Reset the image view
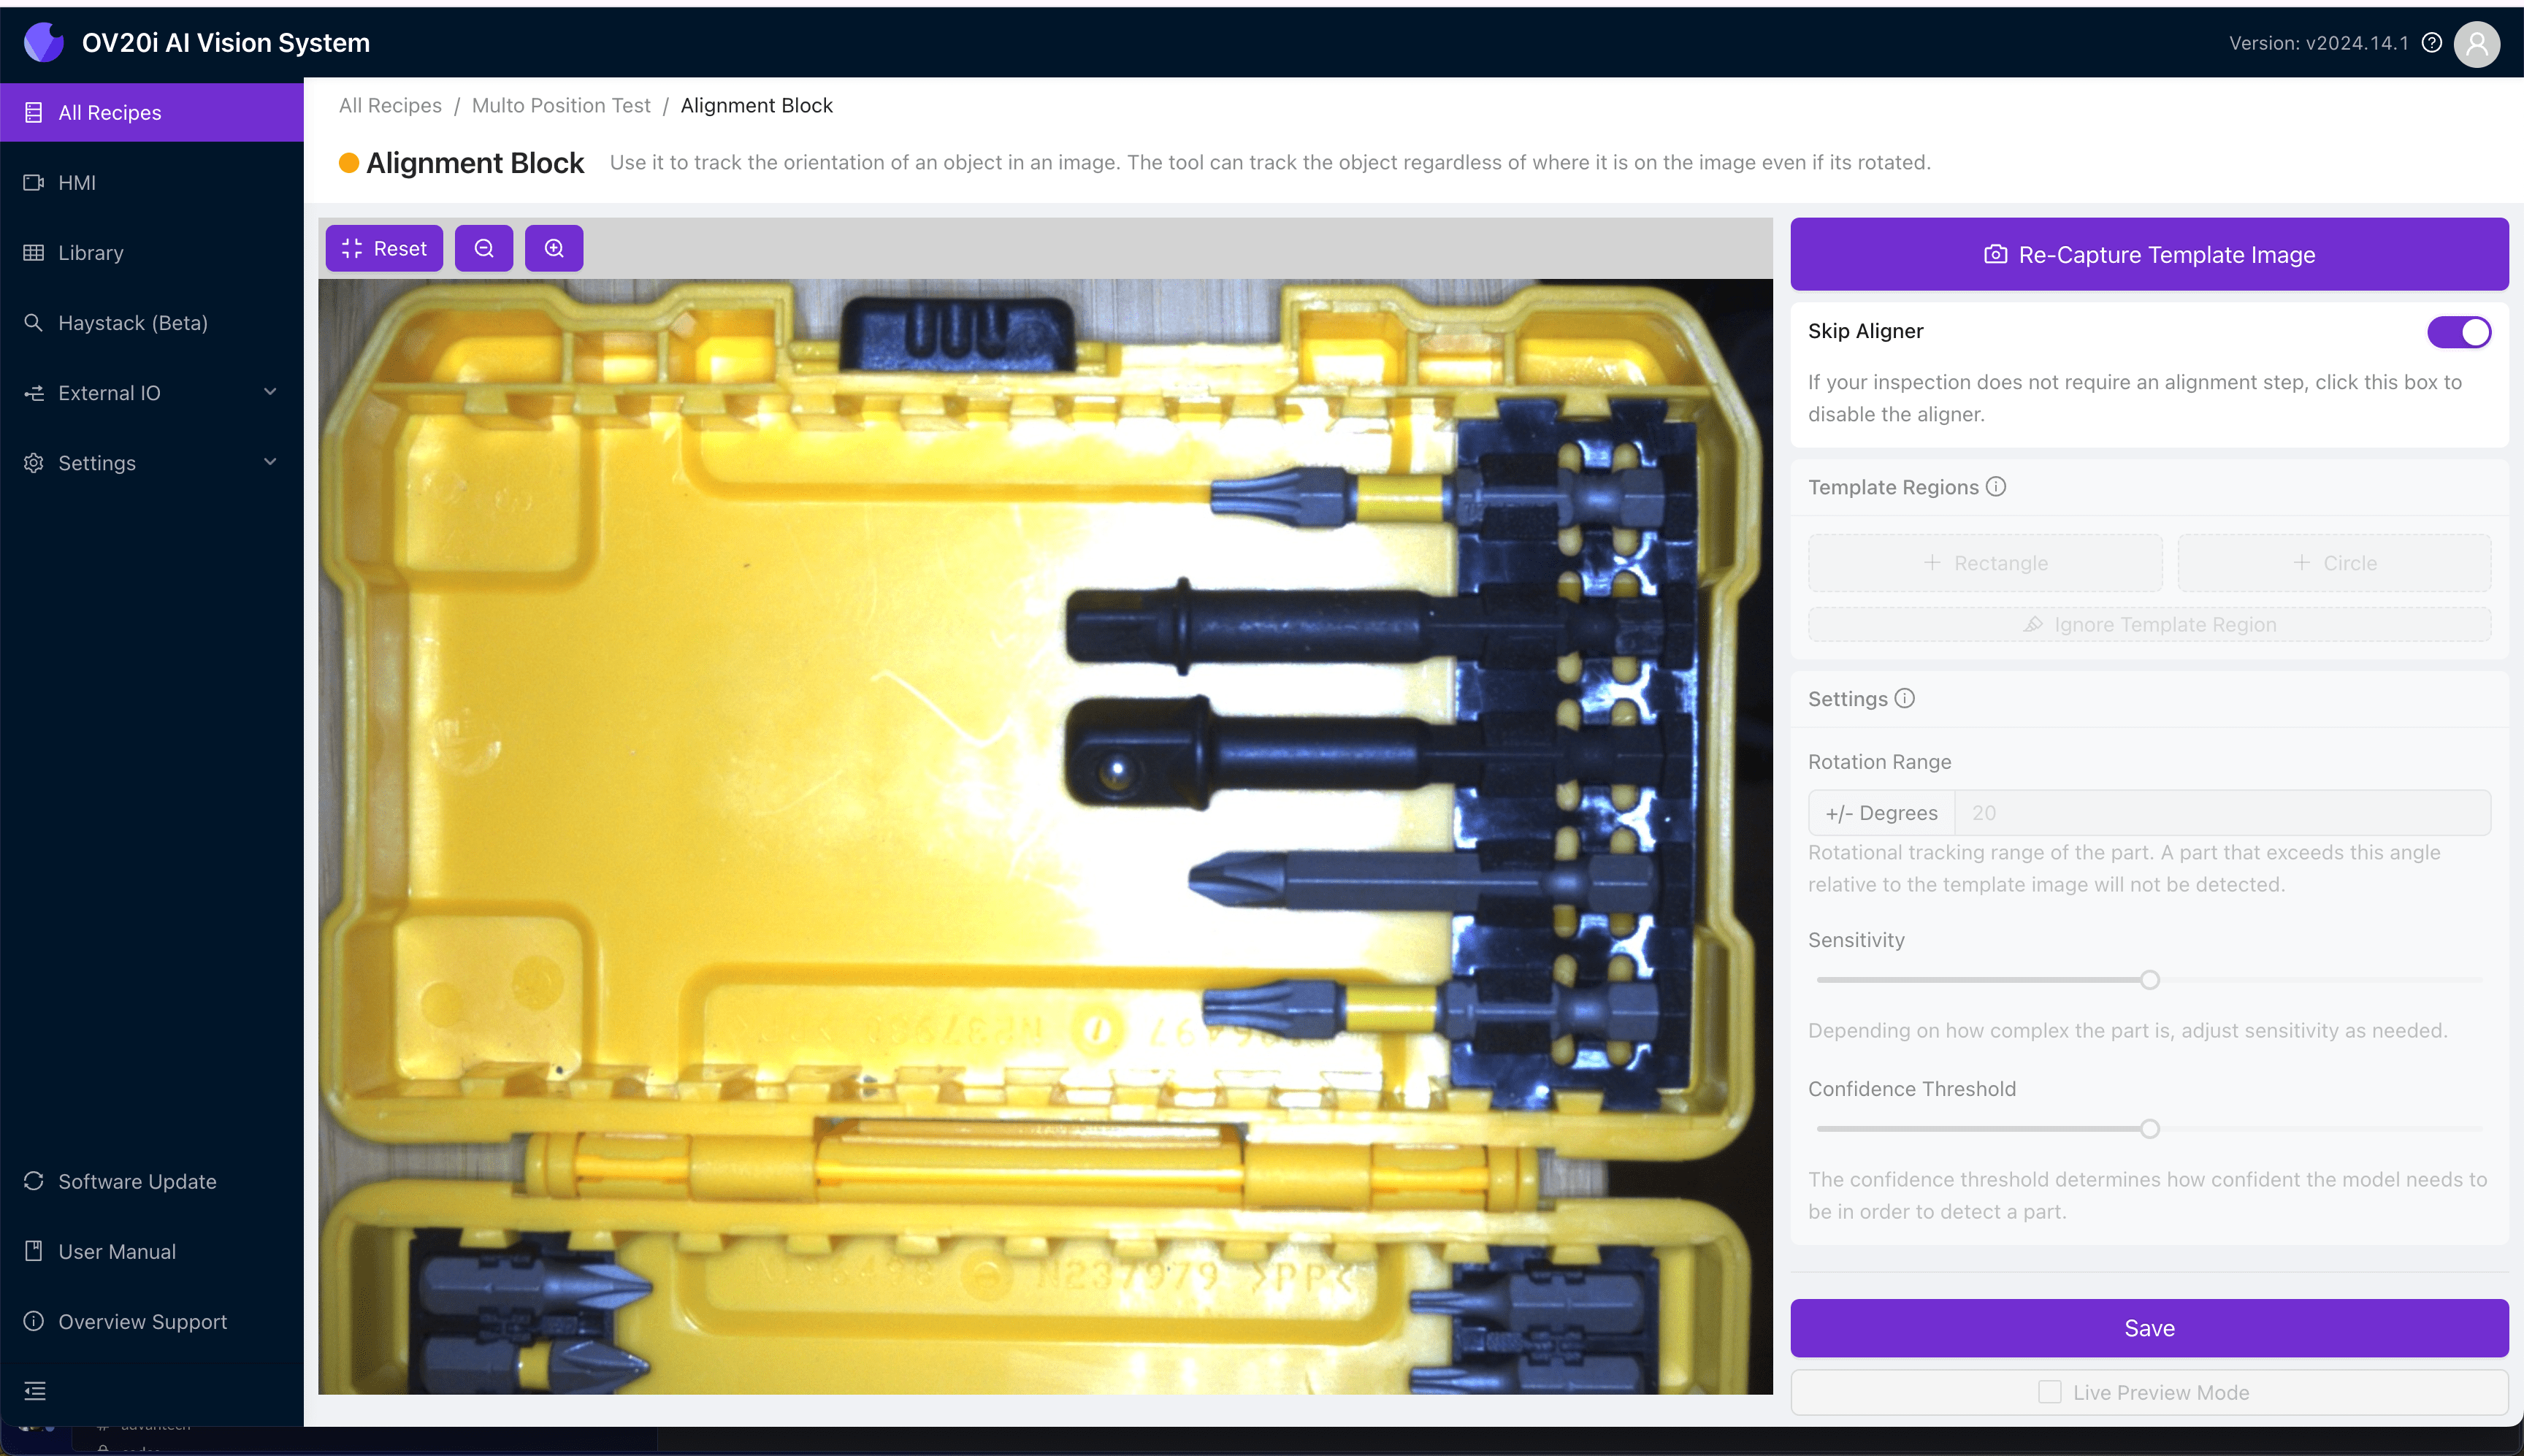The image size is (2524, 1456). (x=384, y=248)
